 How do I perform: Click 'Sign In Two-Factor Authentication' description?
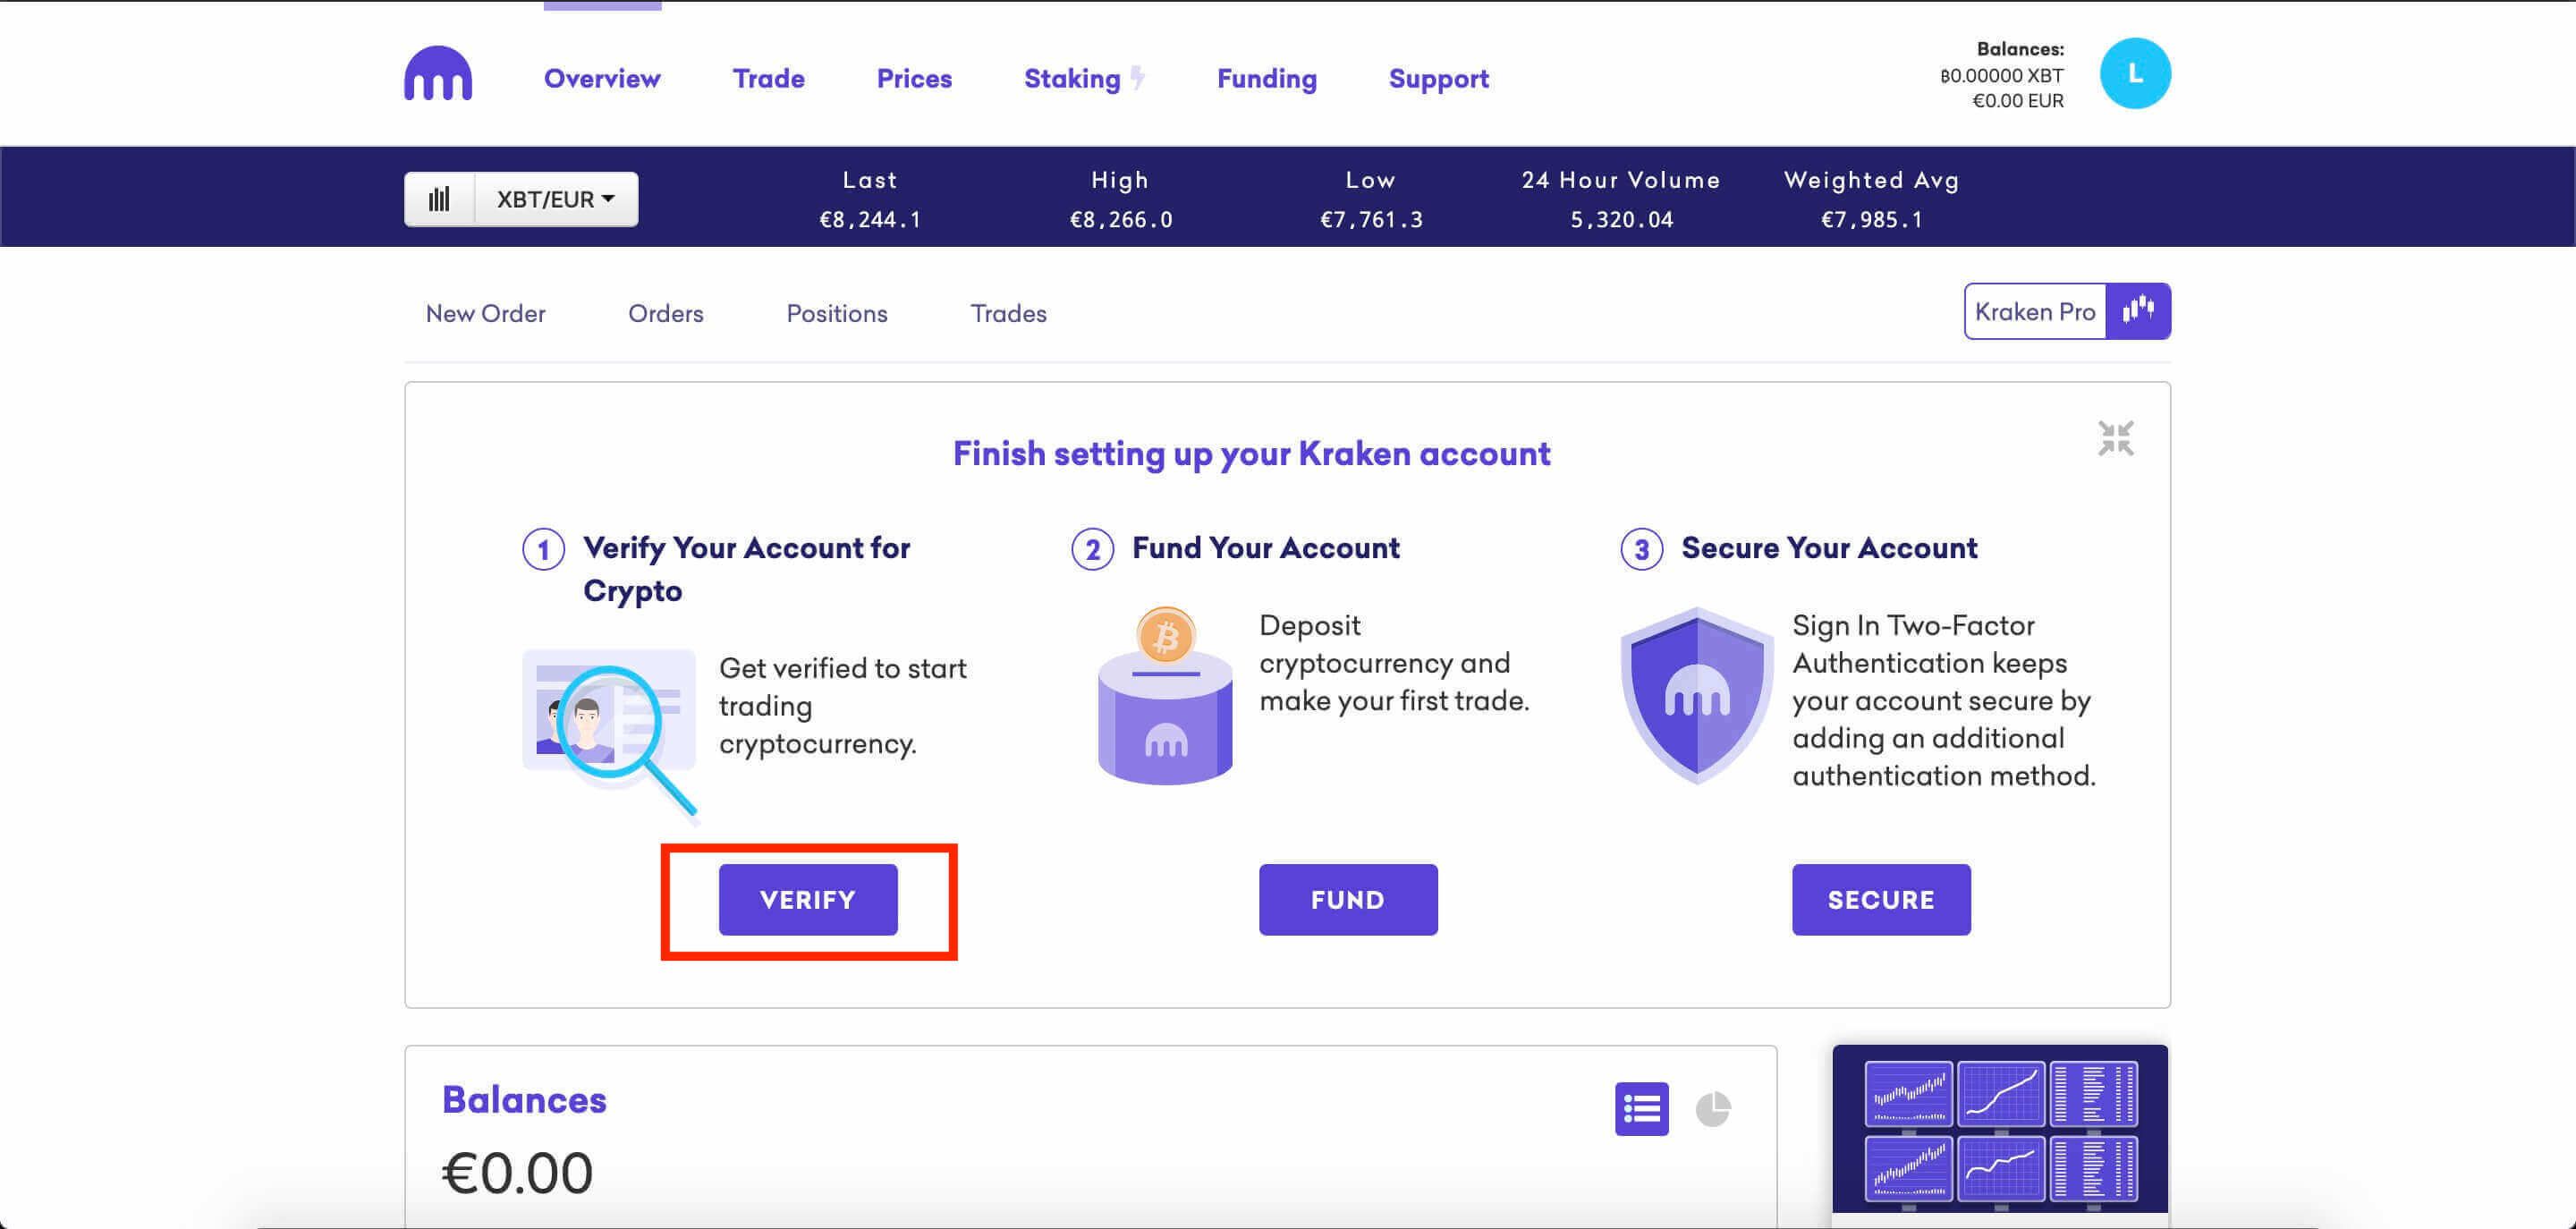[x=1943, y=700]
